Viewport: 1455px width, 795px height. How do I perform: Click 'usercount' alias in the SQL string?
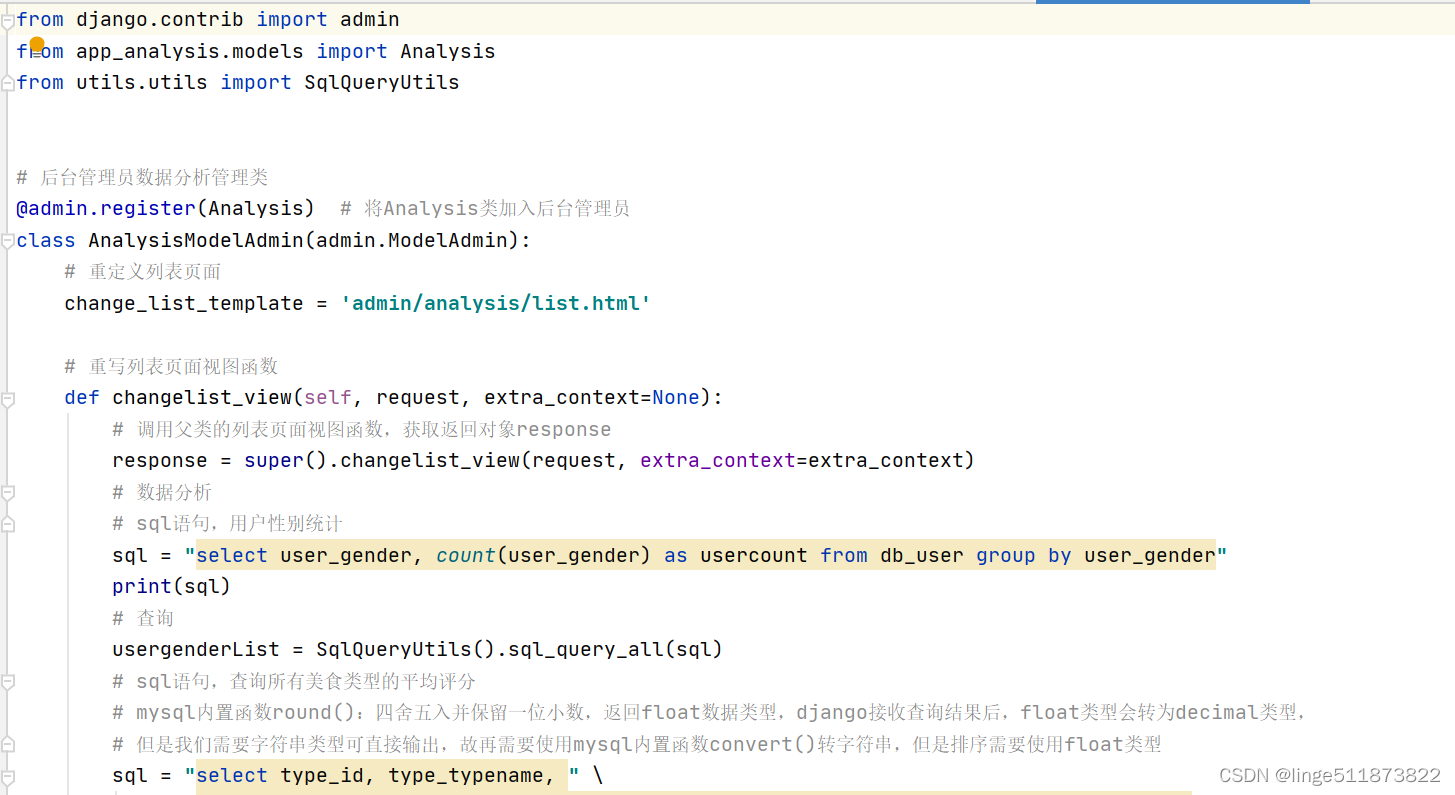[x=754, y=555]
